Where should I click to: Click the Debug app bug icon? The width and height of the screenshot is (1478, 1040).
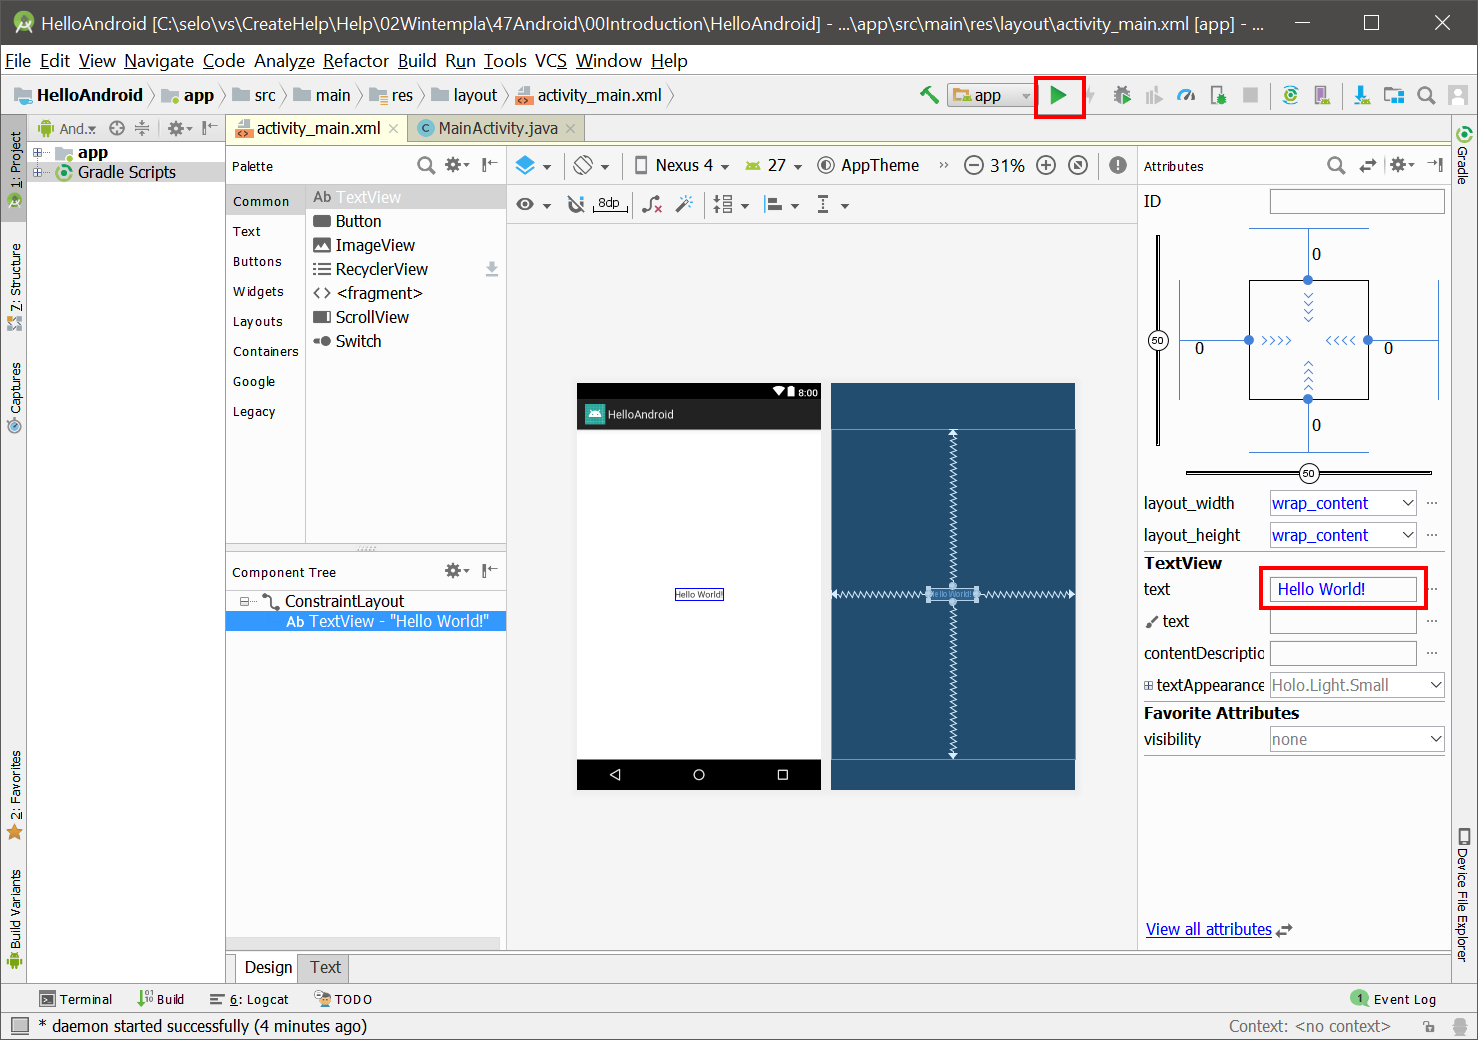[x=1122, y=95]
